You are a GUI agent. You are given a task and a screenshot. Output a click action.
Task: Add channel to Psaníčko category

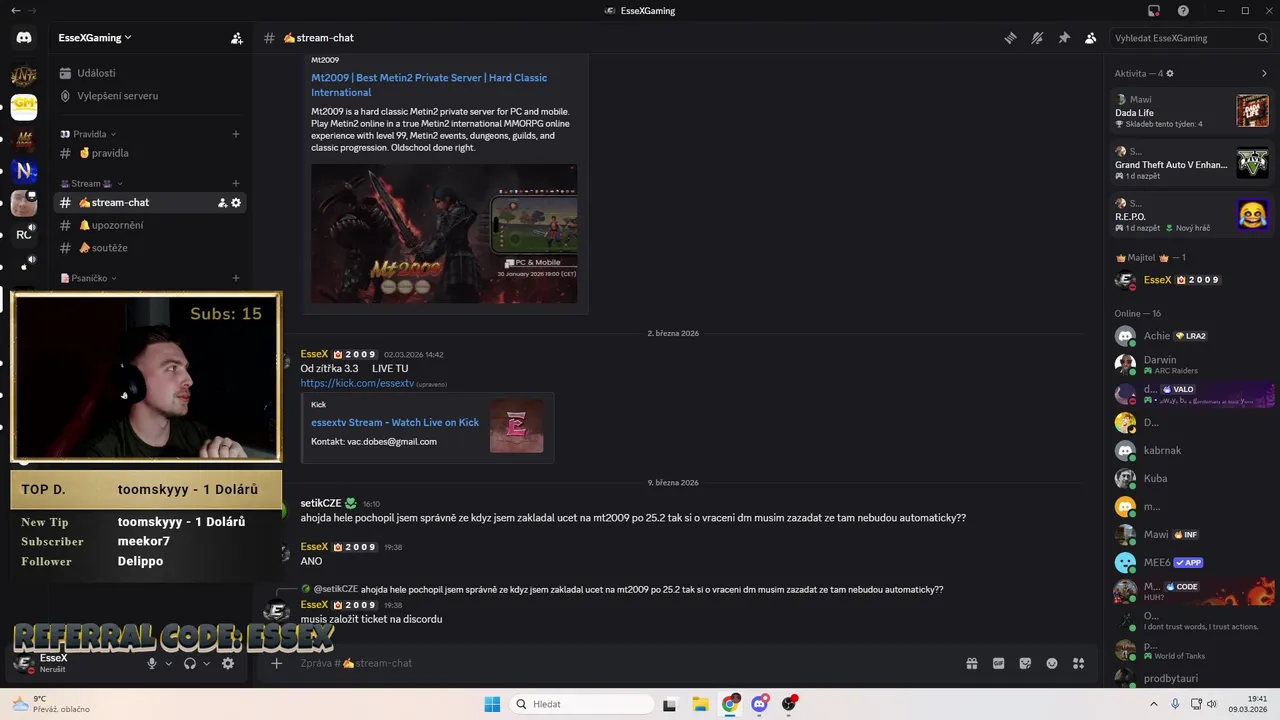236,278
